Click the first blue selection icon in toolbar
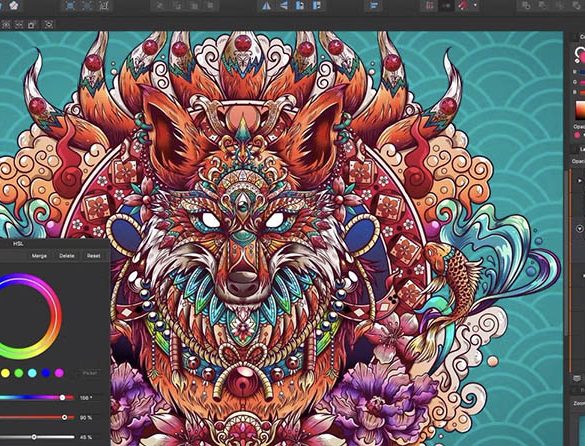Screen dimensions: 585x446 [x=70, y=6]
